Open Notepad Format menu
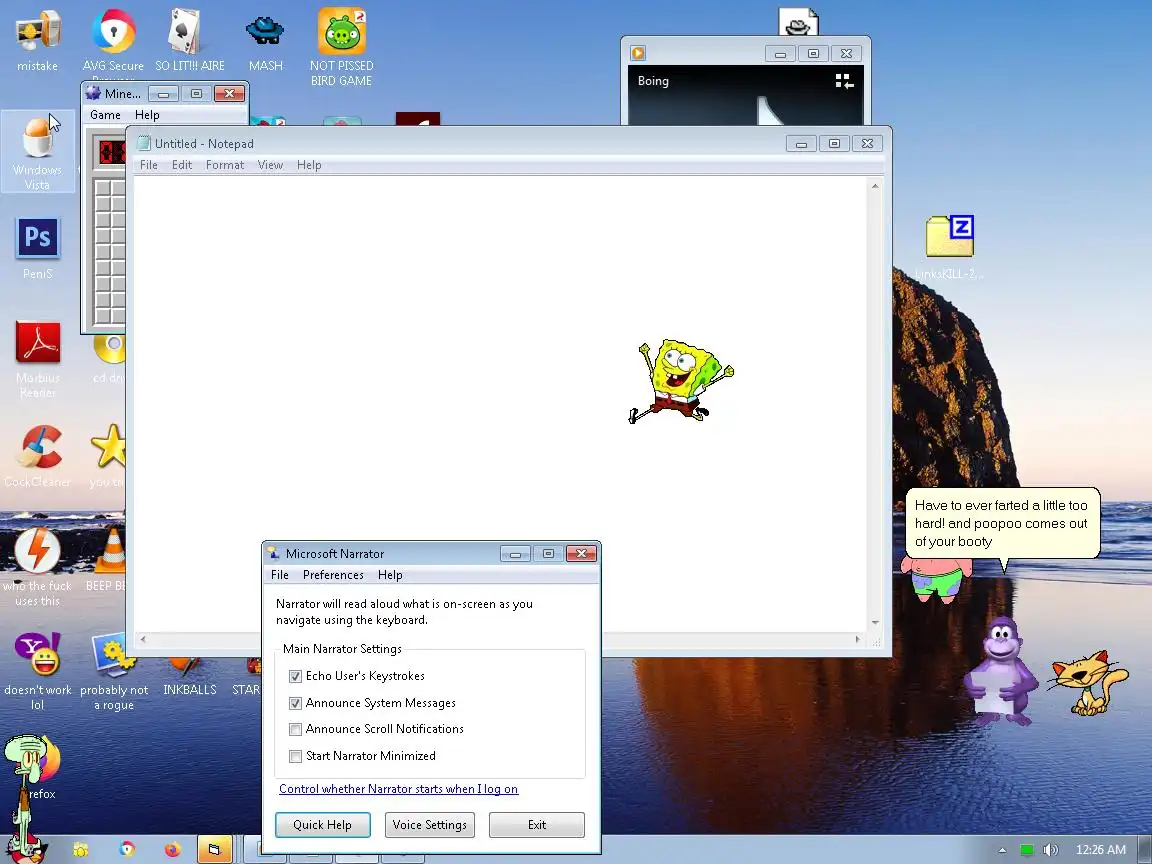 (225, 165)
